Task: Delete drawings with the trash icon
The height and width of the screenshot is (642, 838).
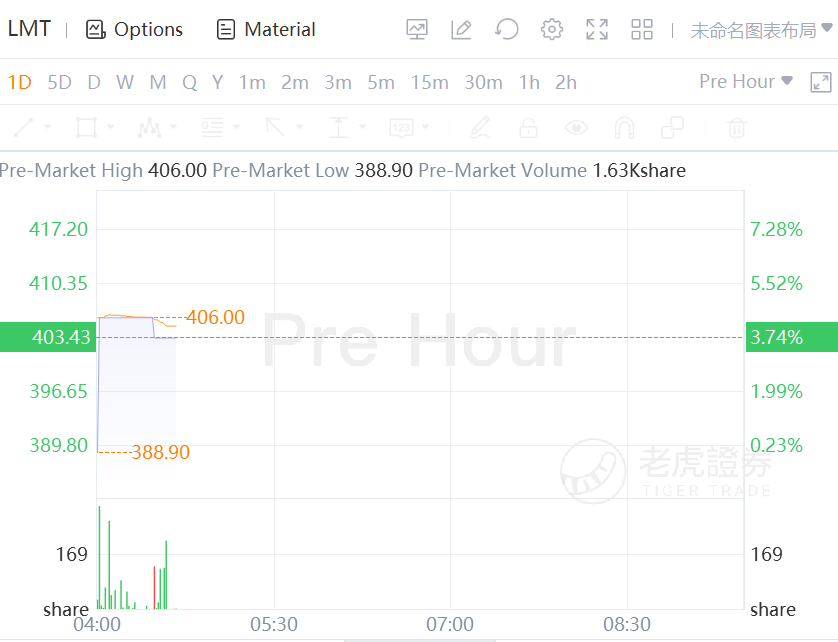Action: pos(737,128)
